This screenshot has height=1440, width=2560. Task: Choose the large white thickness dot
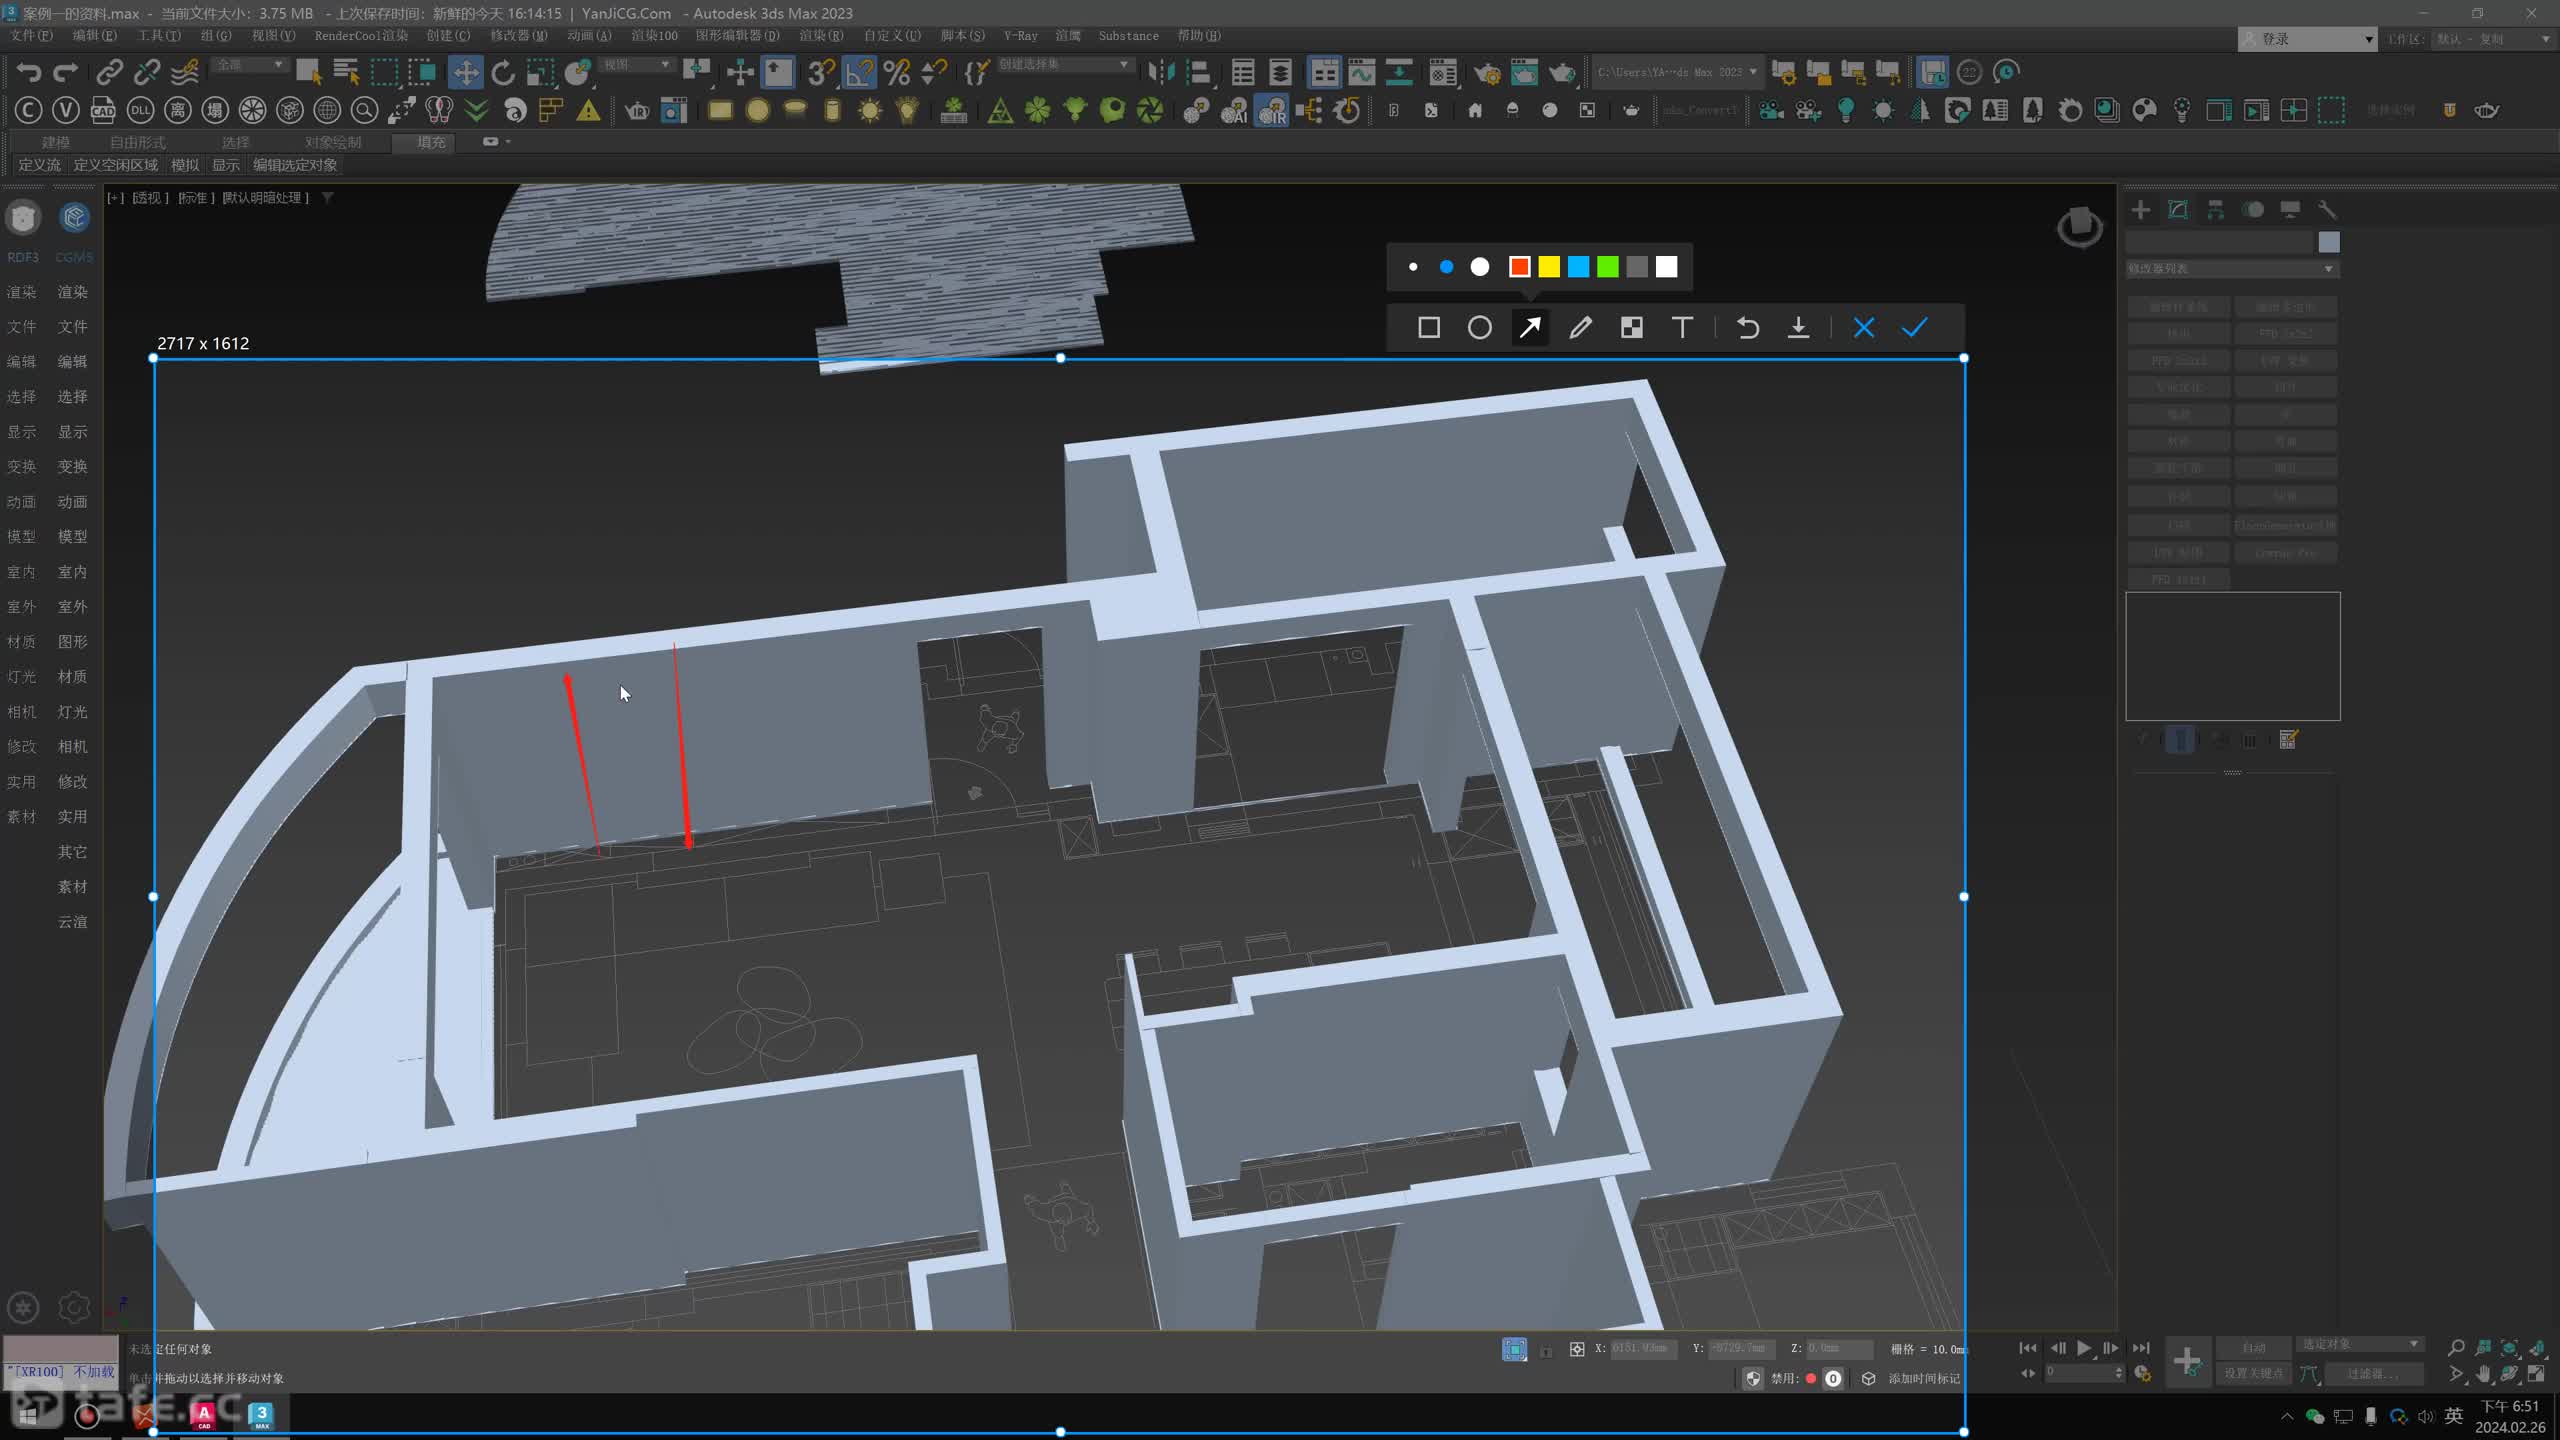click(x=1480, y=267)
